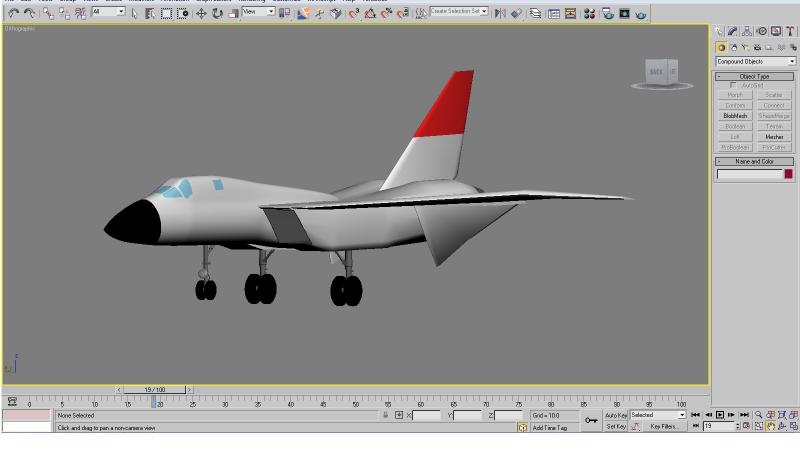
Task: Open the Selected key filter dropdown
Action: pyautogui.click(x=658, y=415)
